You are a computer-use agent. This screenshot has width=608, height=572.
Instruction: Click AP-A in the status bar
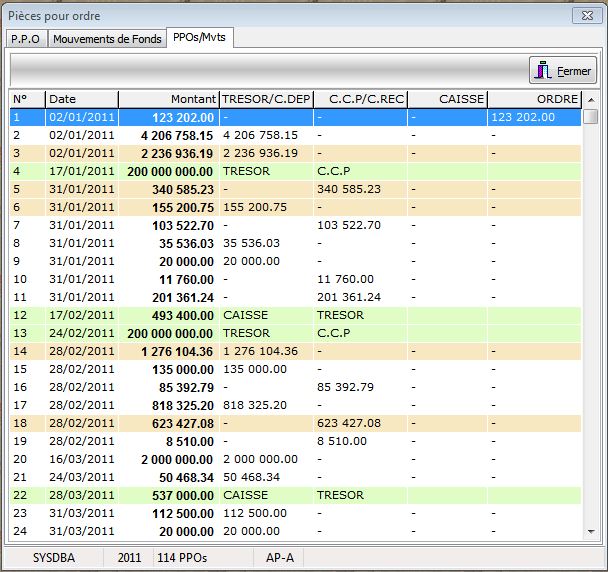pyautogui.click(x=280, y=558)
